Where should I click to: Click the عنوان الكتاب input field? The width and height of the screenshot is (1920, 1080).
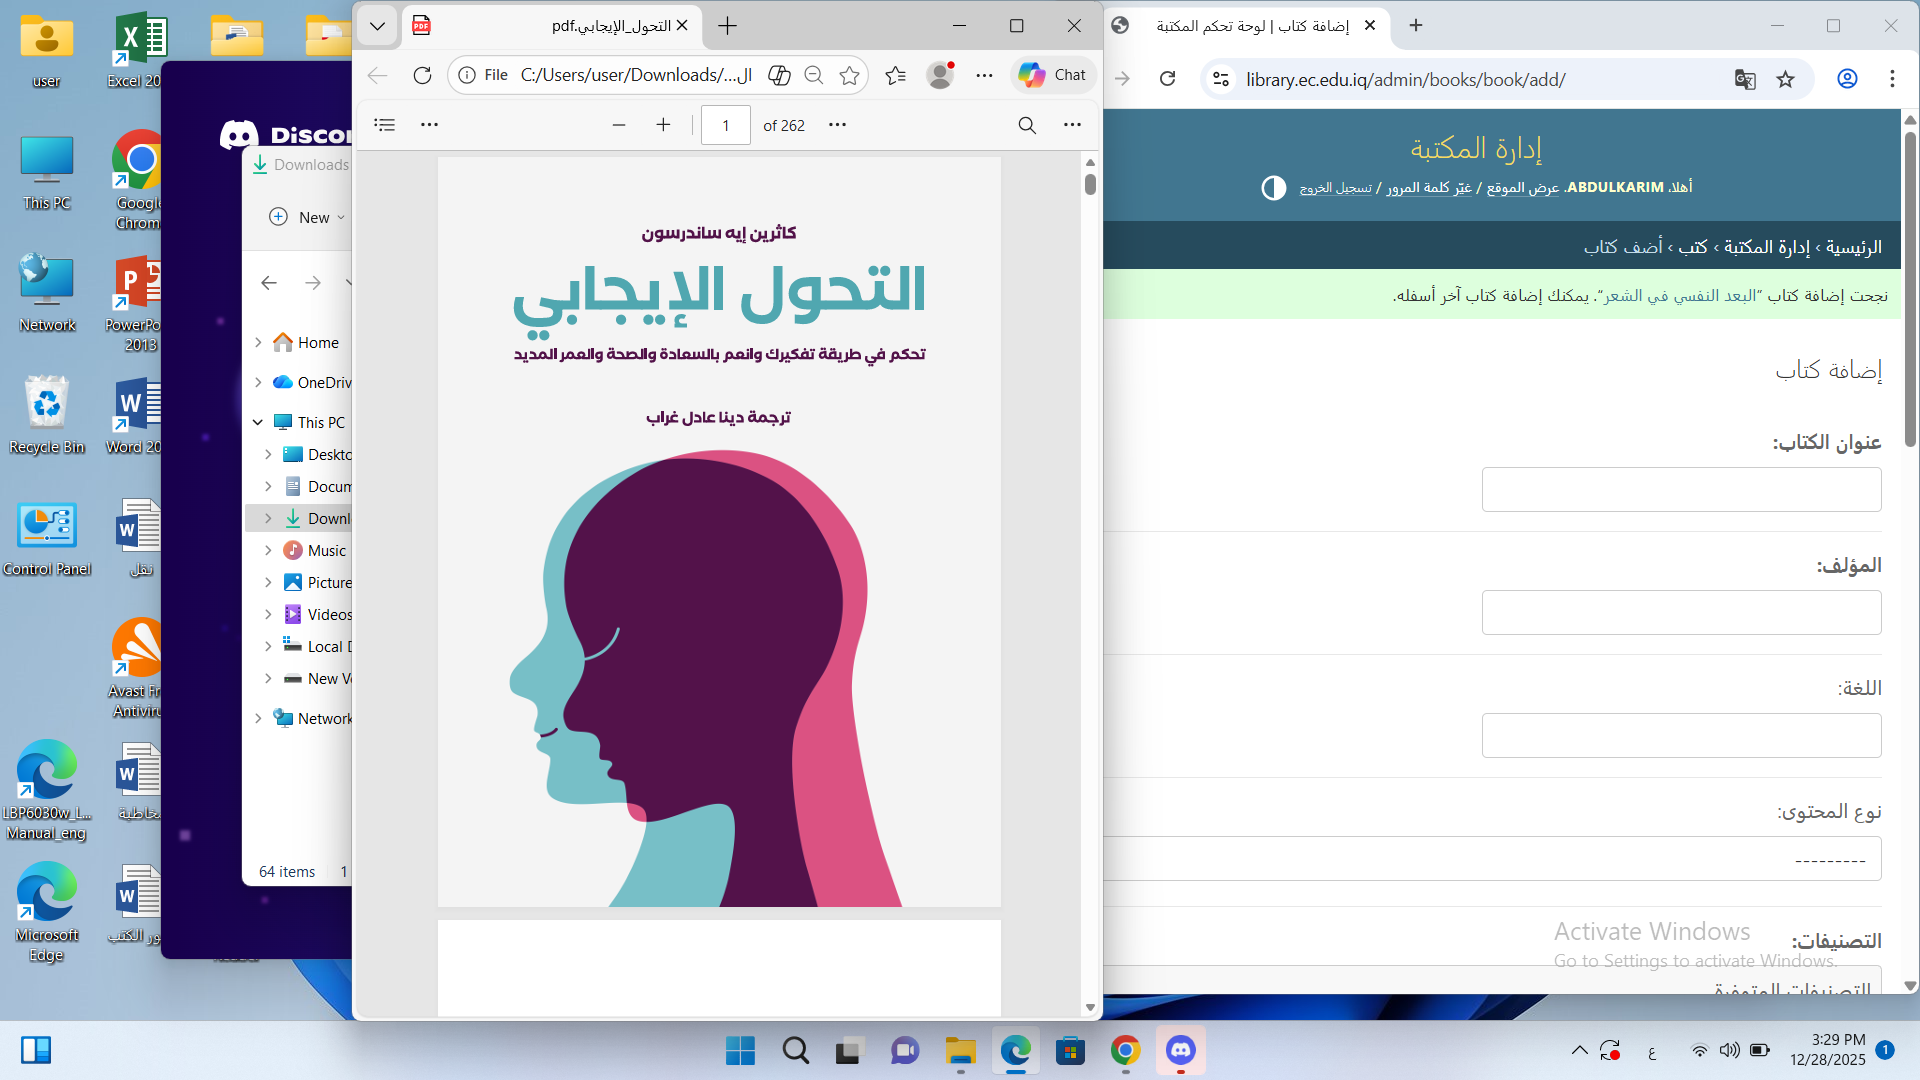[x=1681, y=490]
